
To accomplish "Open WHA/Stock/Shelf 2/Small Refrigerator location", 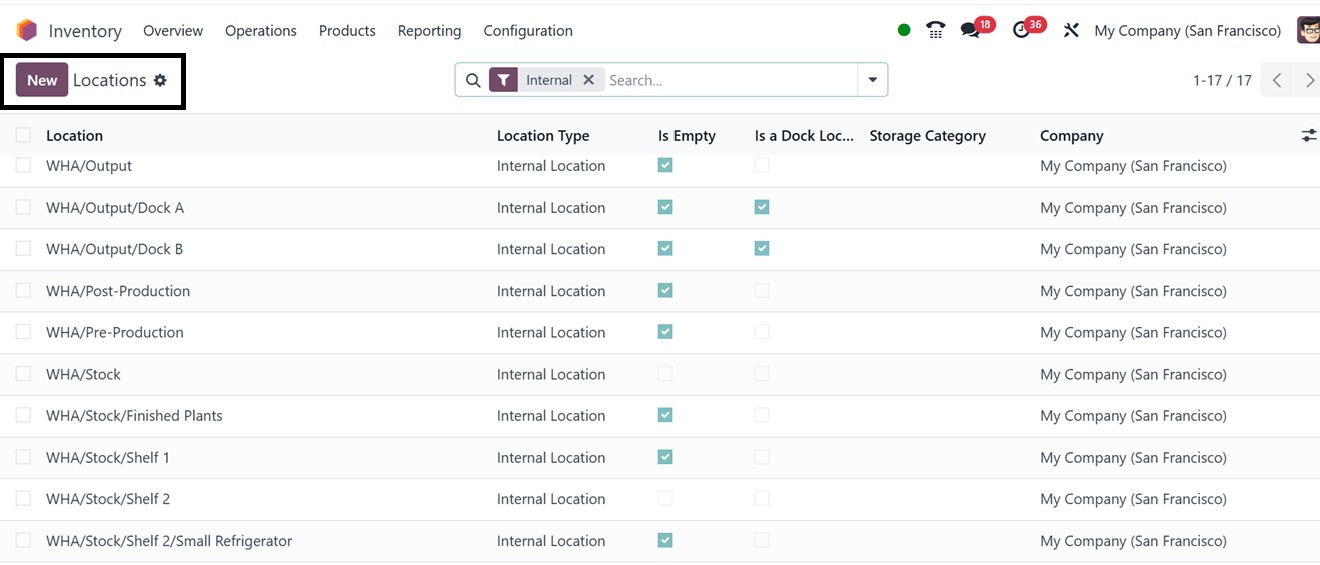I will point(169,541).
